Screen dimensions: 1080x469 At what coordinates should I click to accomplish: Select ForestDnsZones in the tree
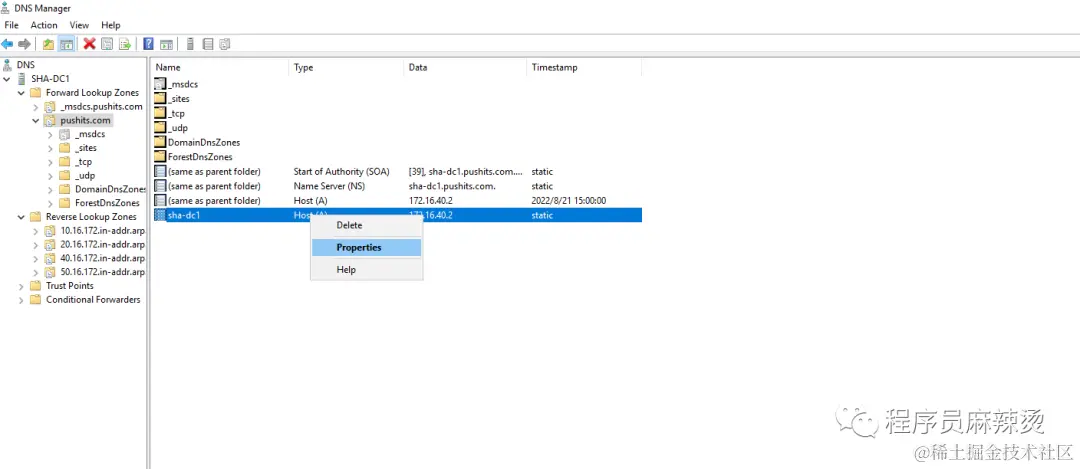pyautogui.click(x=107, y=203)
